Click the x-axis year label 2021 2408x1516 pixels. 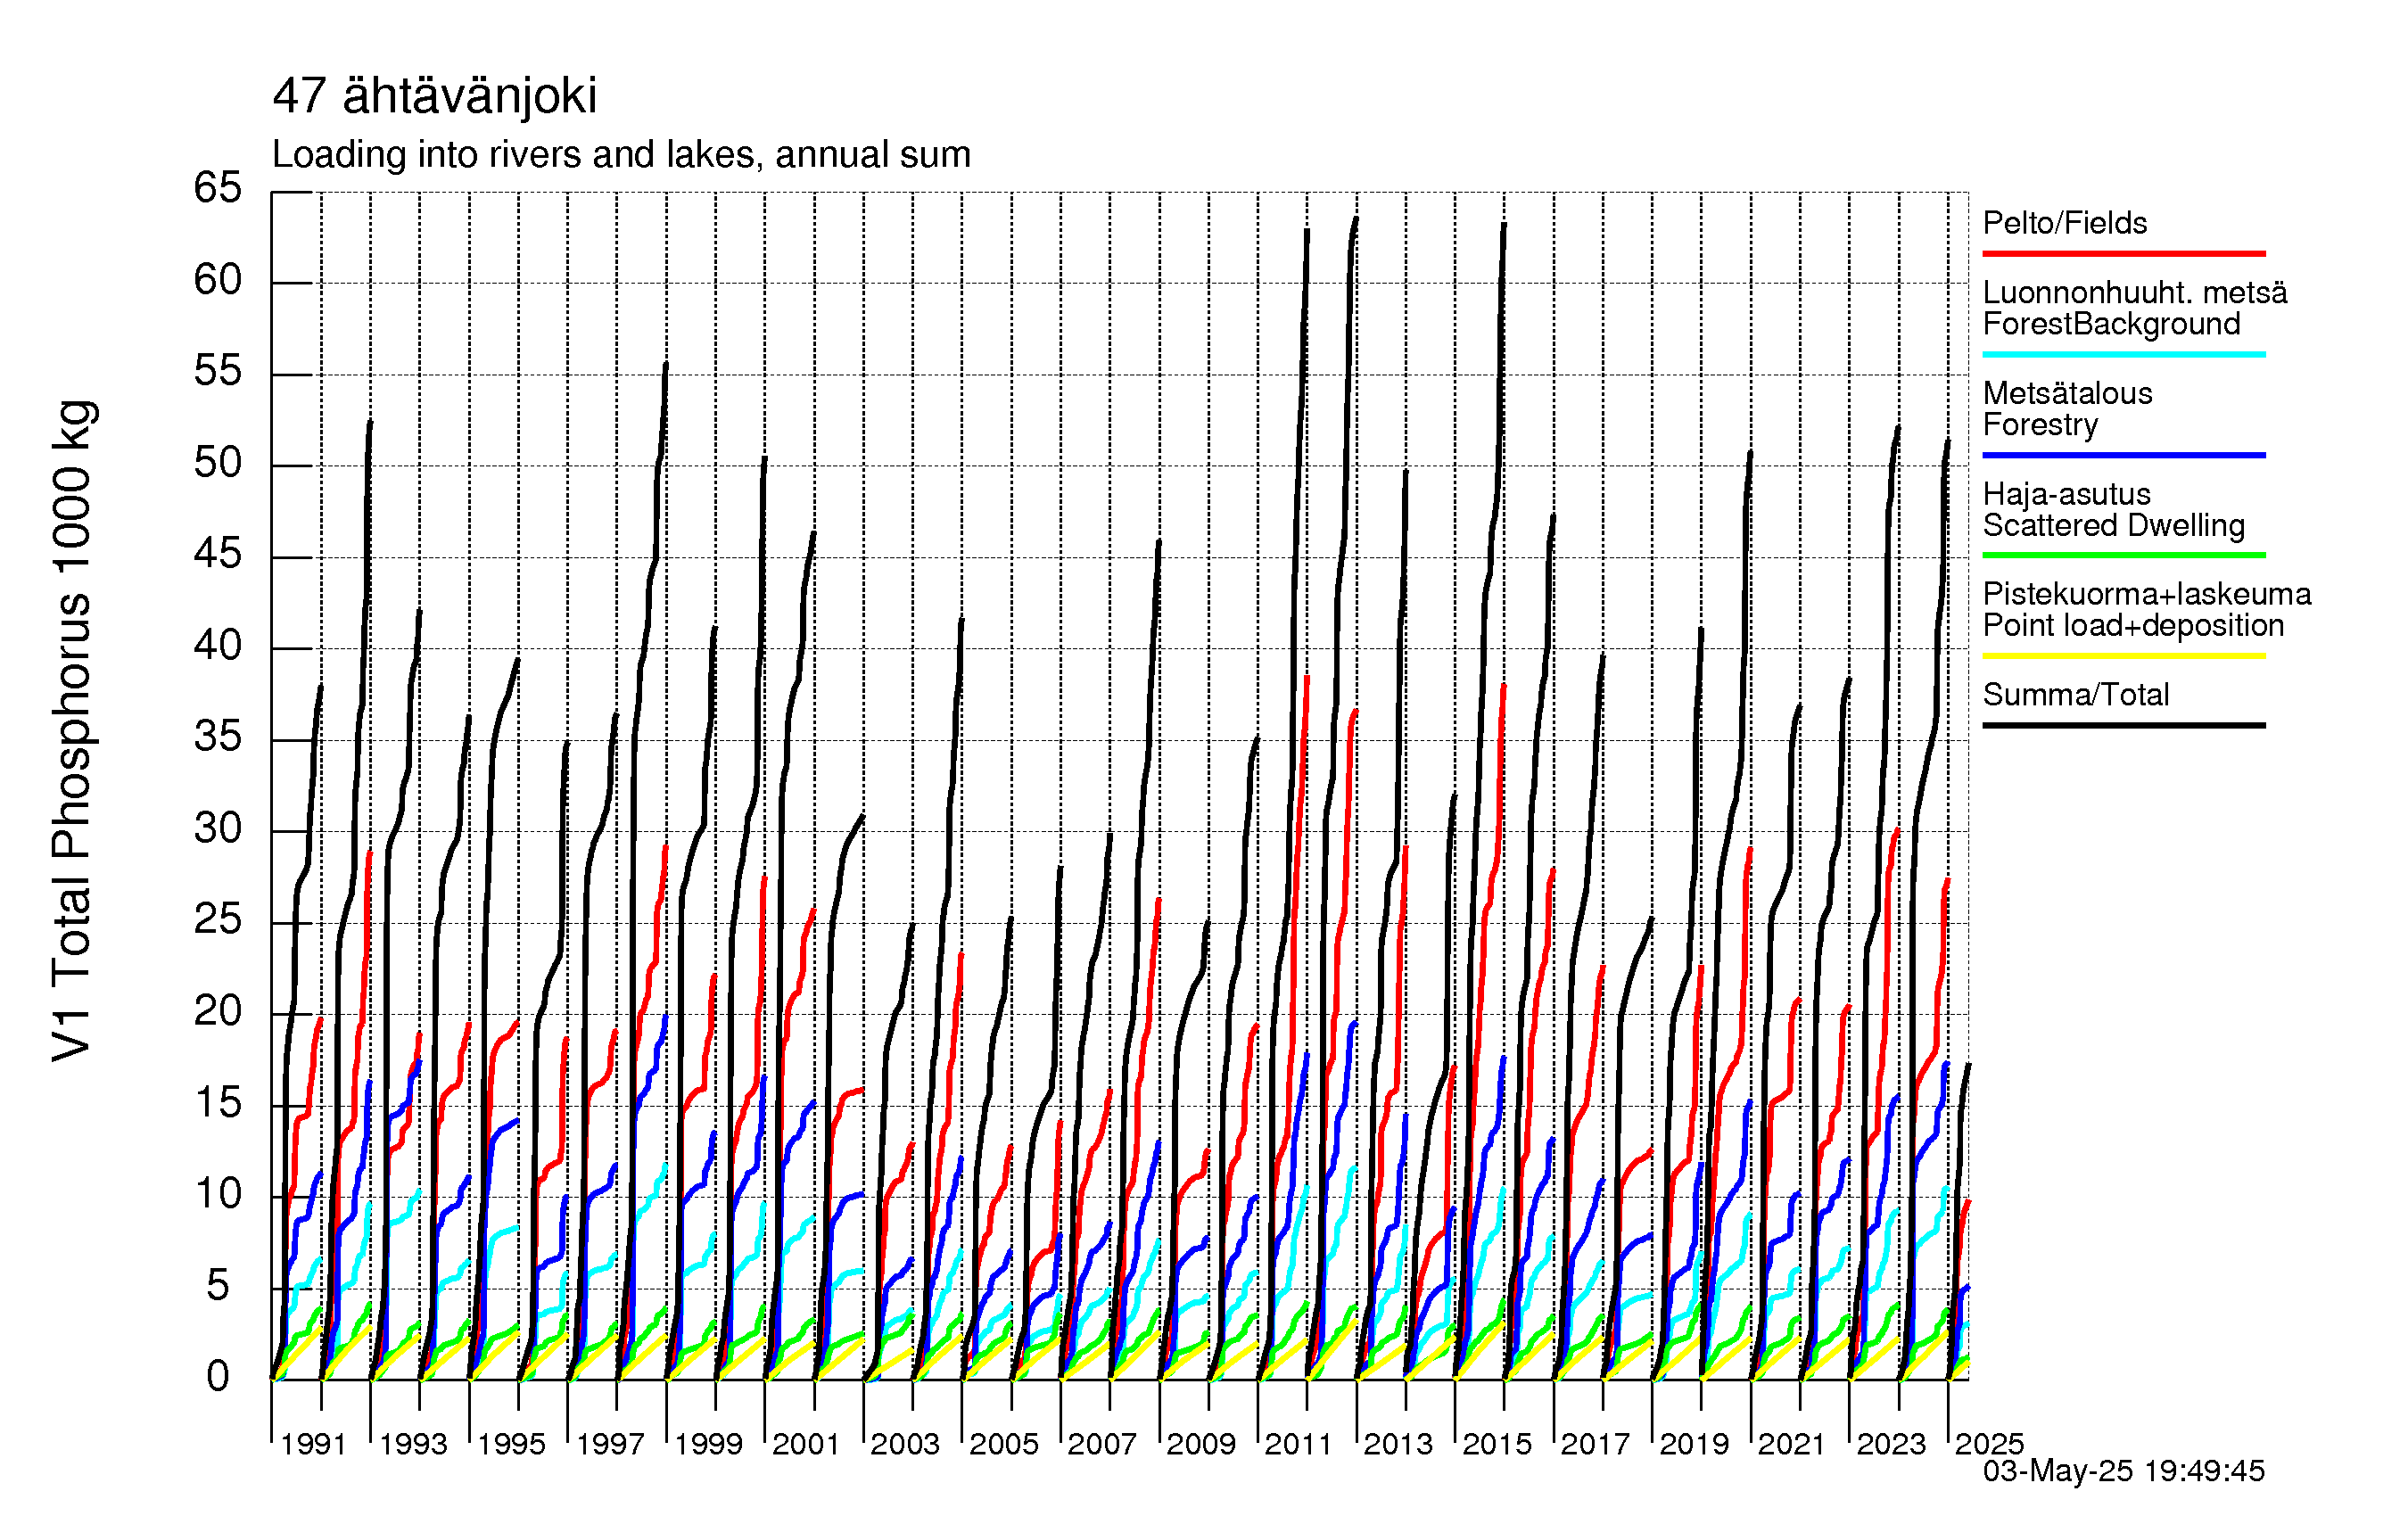pyautogui.click(x=1792, y=1444)
